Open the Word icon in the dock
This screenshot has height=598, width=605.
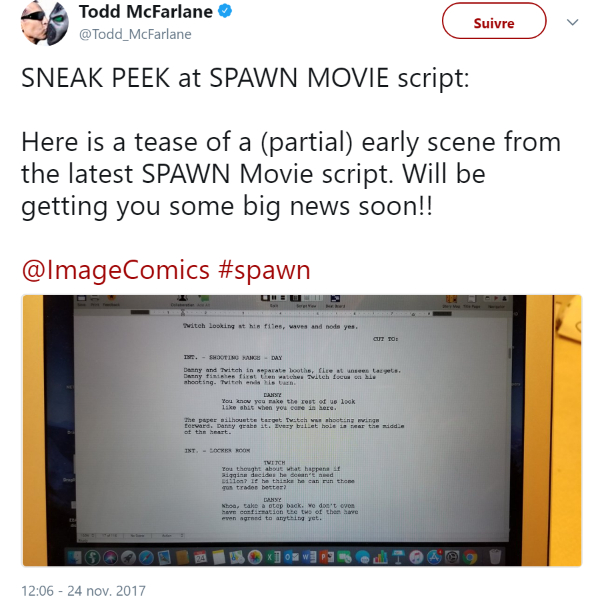tap(309, 557)
